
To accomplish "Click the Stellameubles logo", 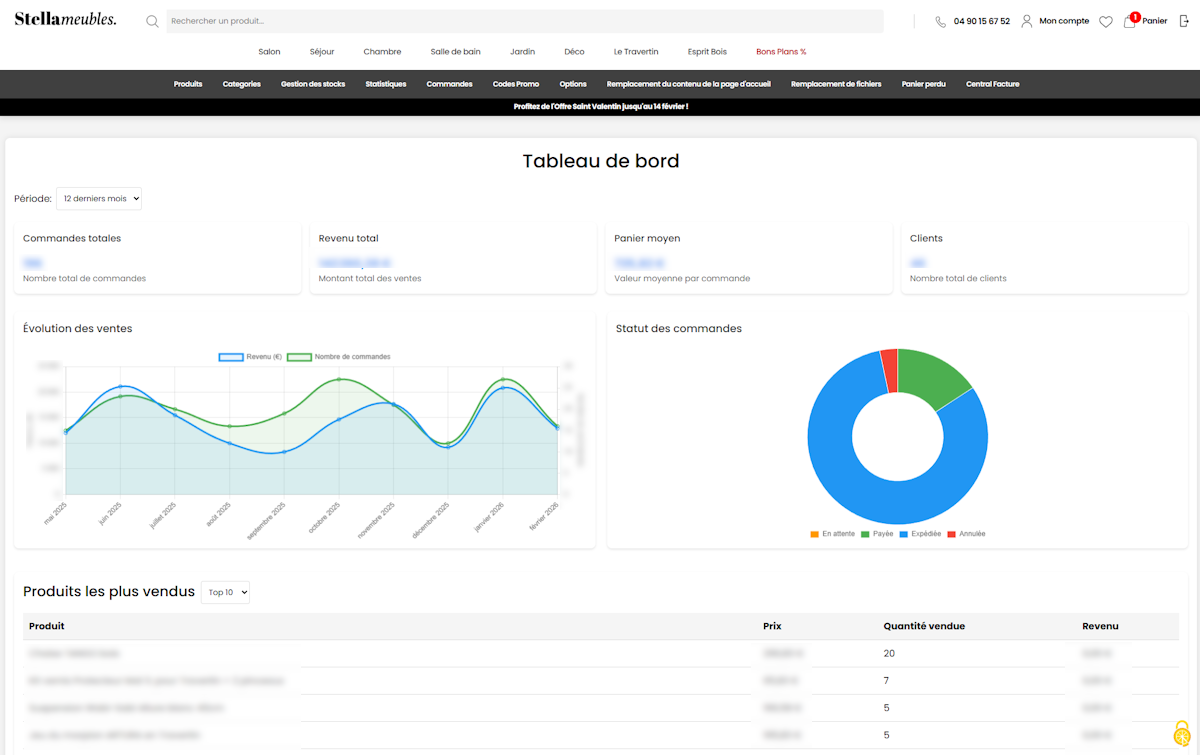I will (x=64, y=18).
